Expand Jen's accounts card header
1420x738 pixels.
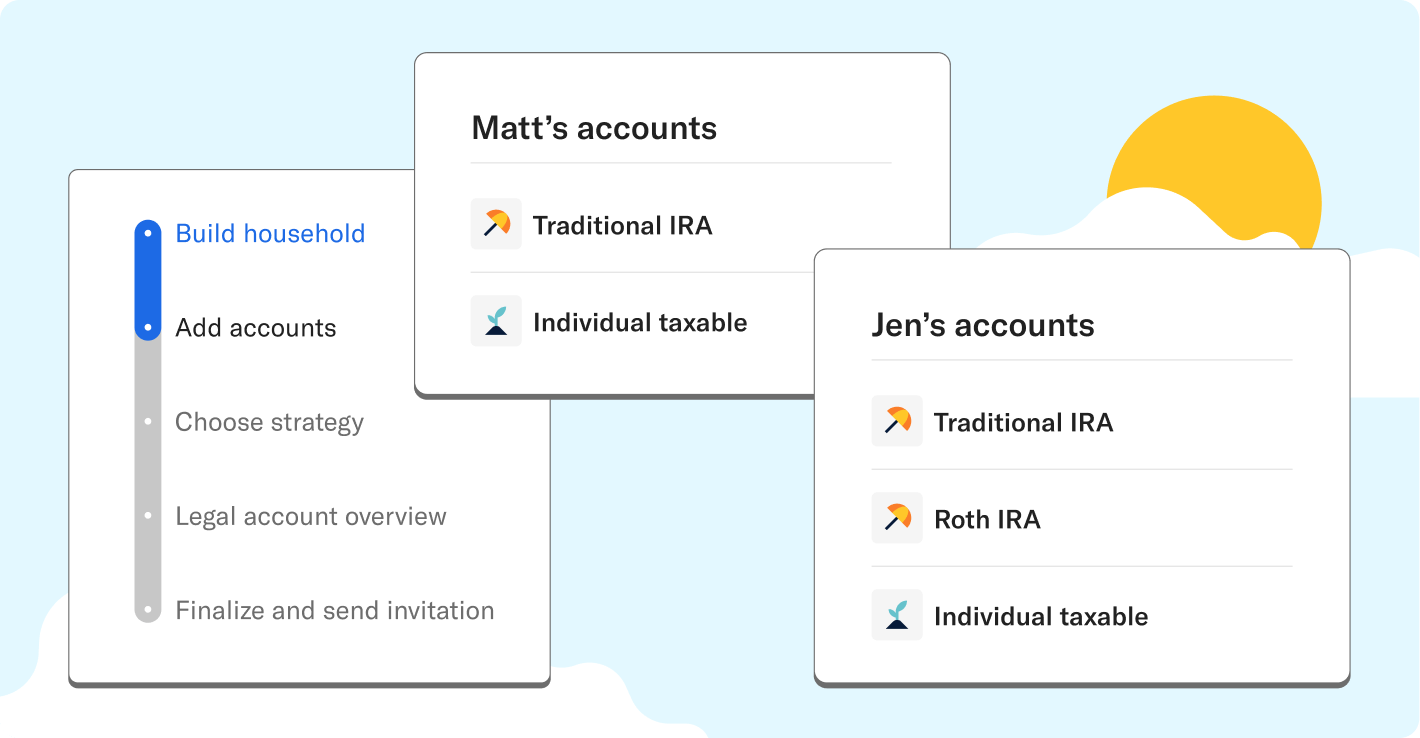tap(983, 324)
